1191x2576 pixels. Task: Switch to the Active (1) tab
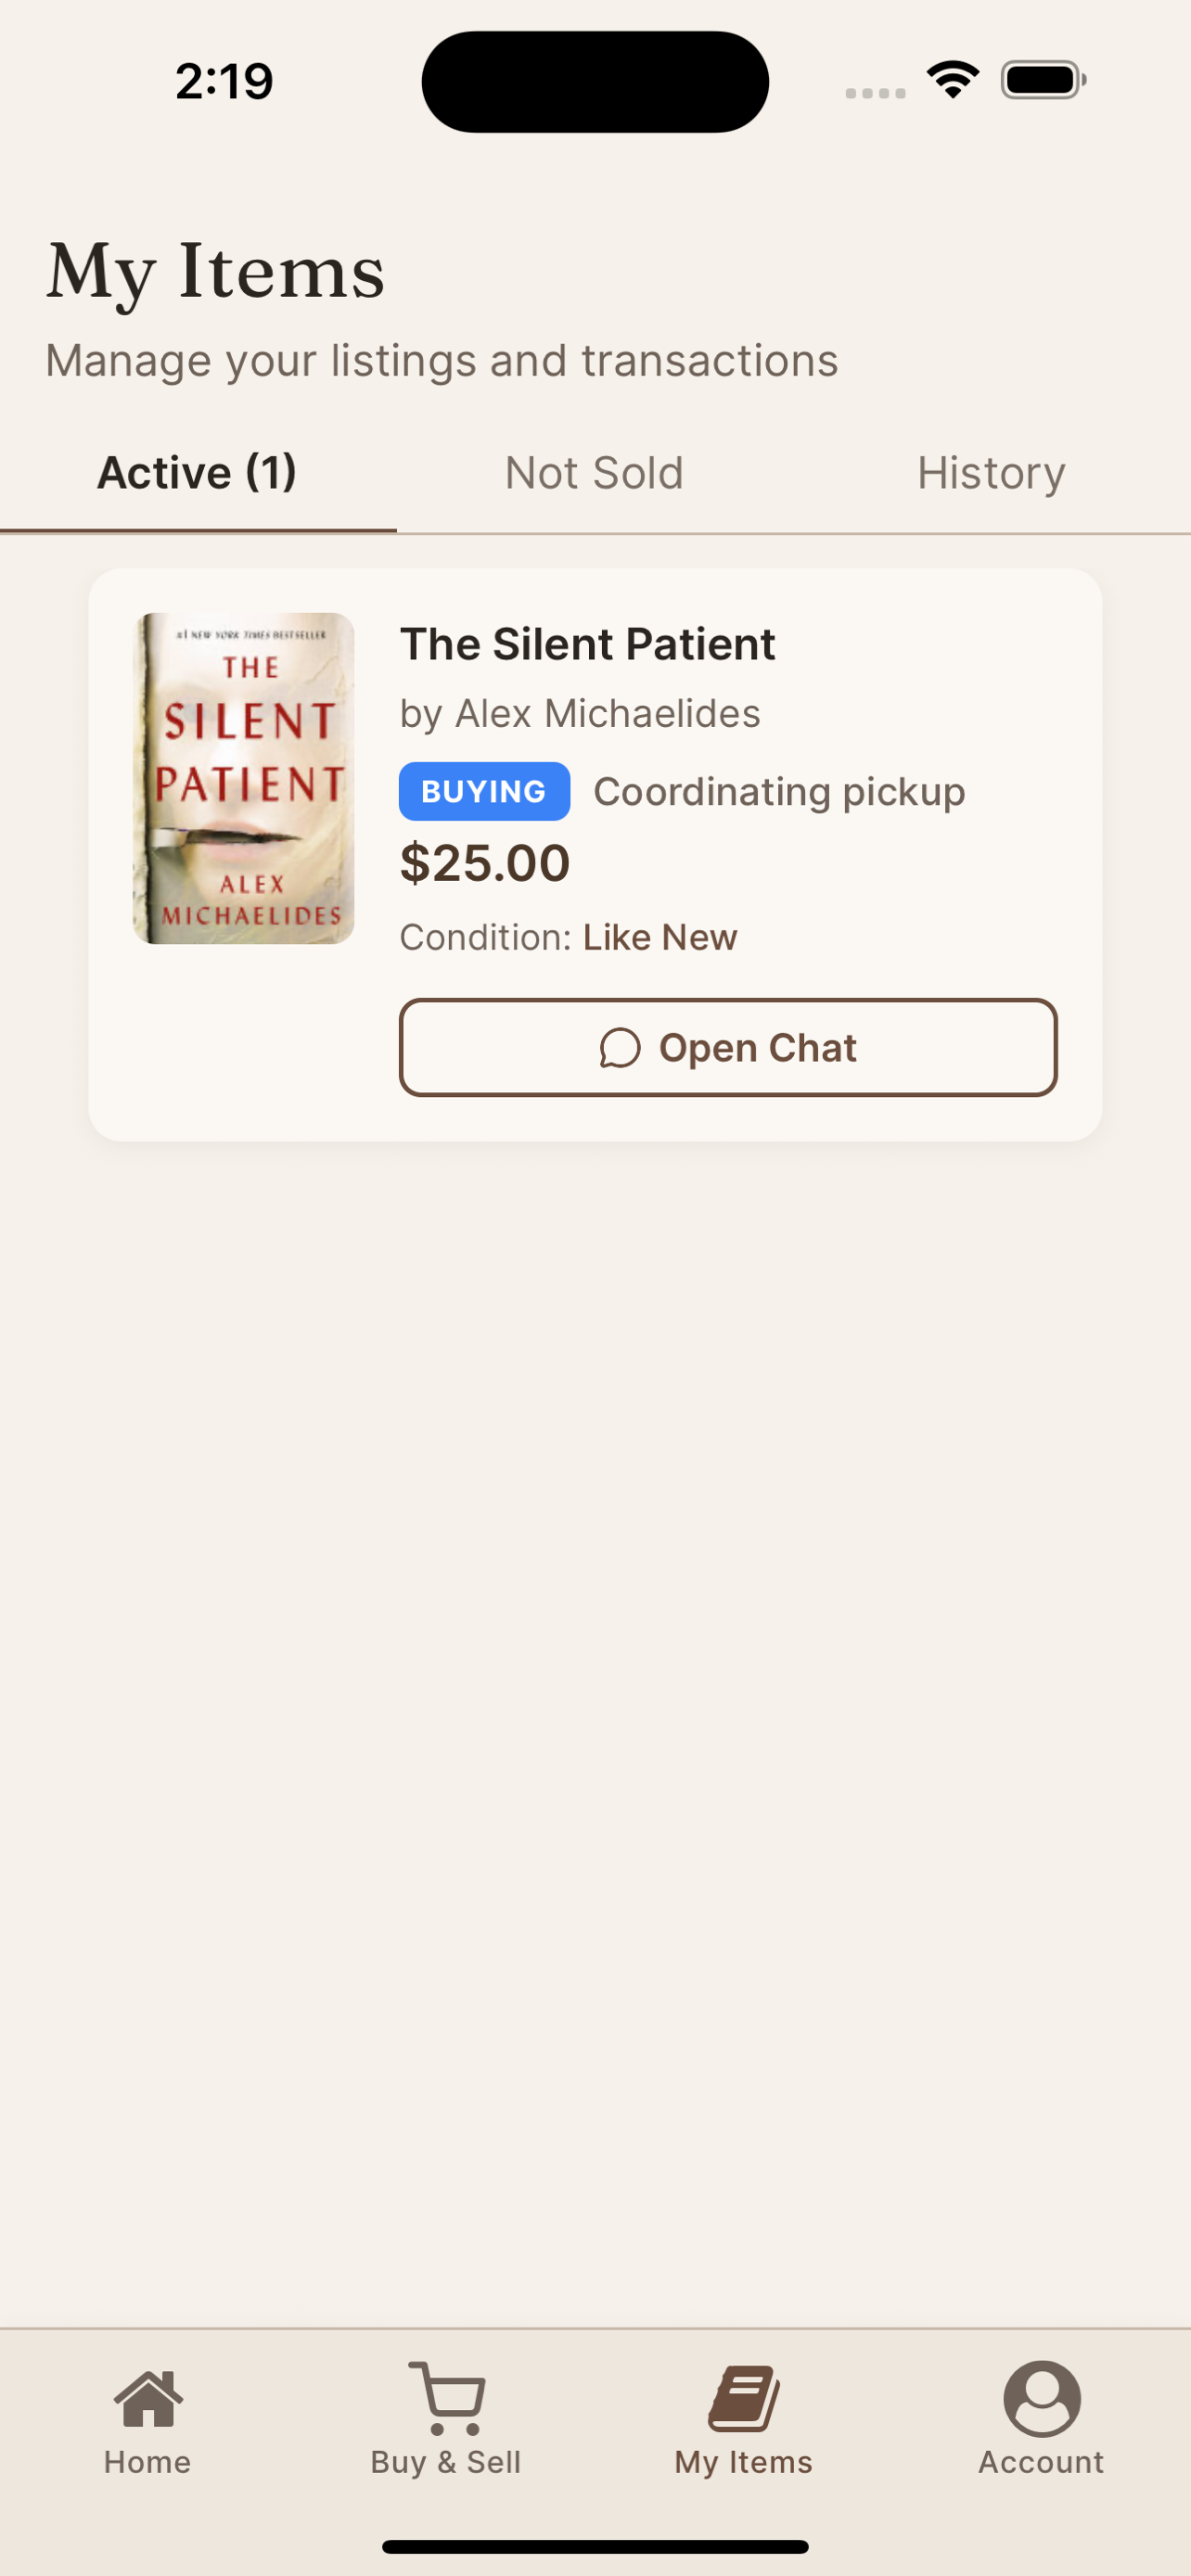(x=197, y=473)
